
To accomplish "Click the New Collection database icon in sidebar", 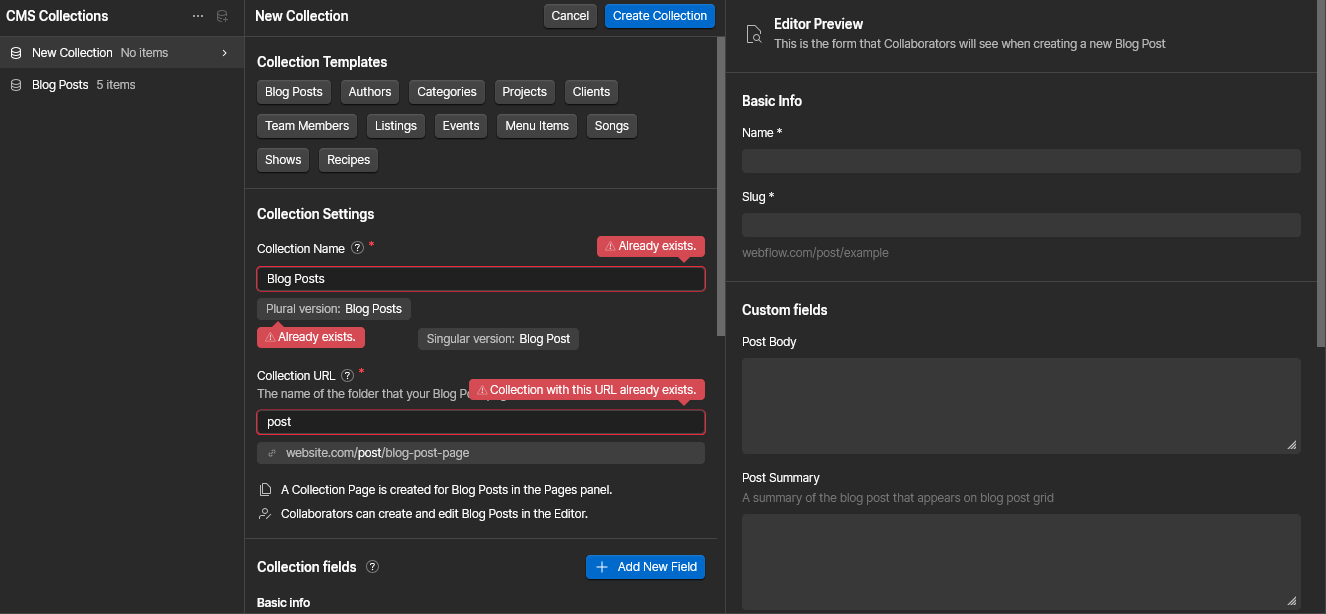I will [x=16, y=53].
